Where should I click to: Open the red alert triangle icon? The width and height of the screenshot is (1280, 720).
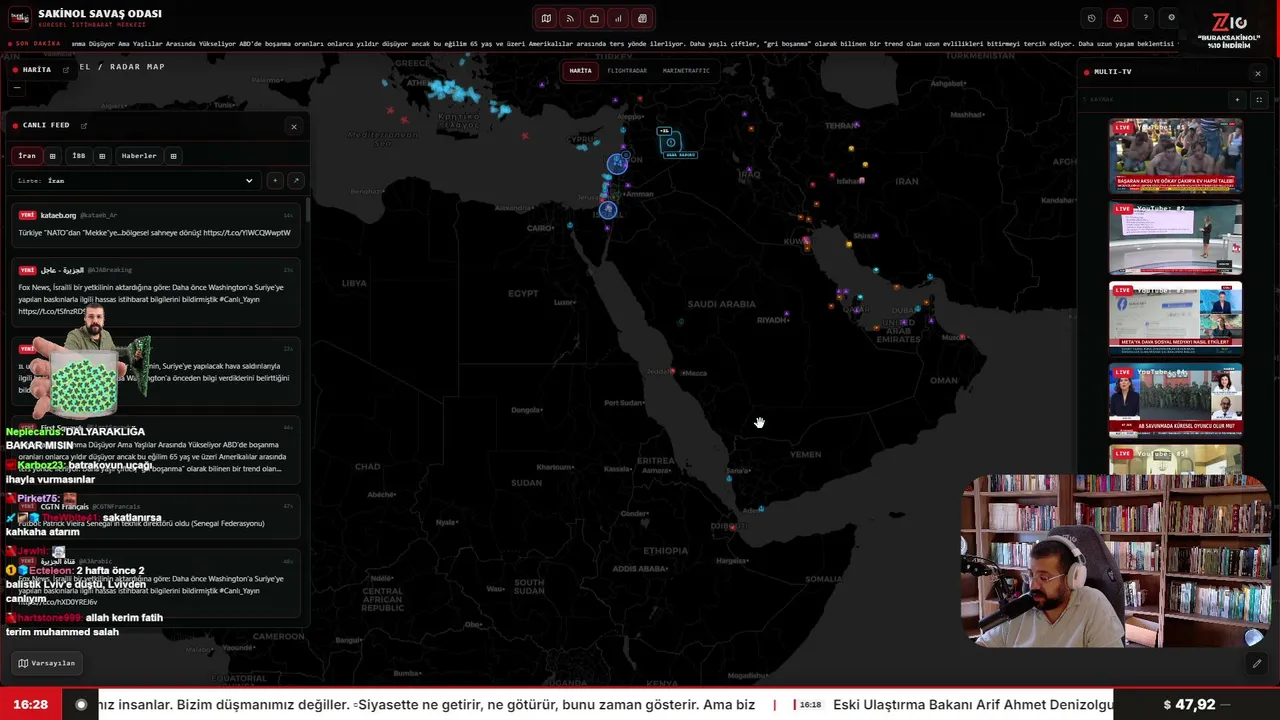pyautogui.click(x=1117, y=18)
